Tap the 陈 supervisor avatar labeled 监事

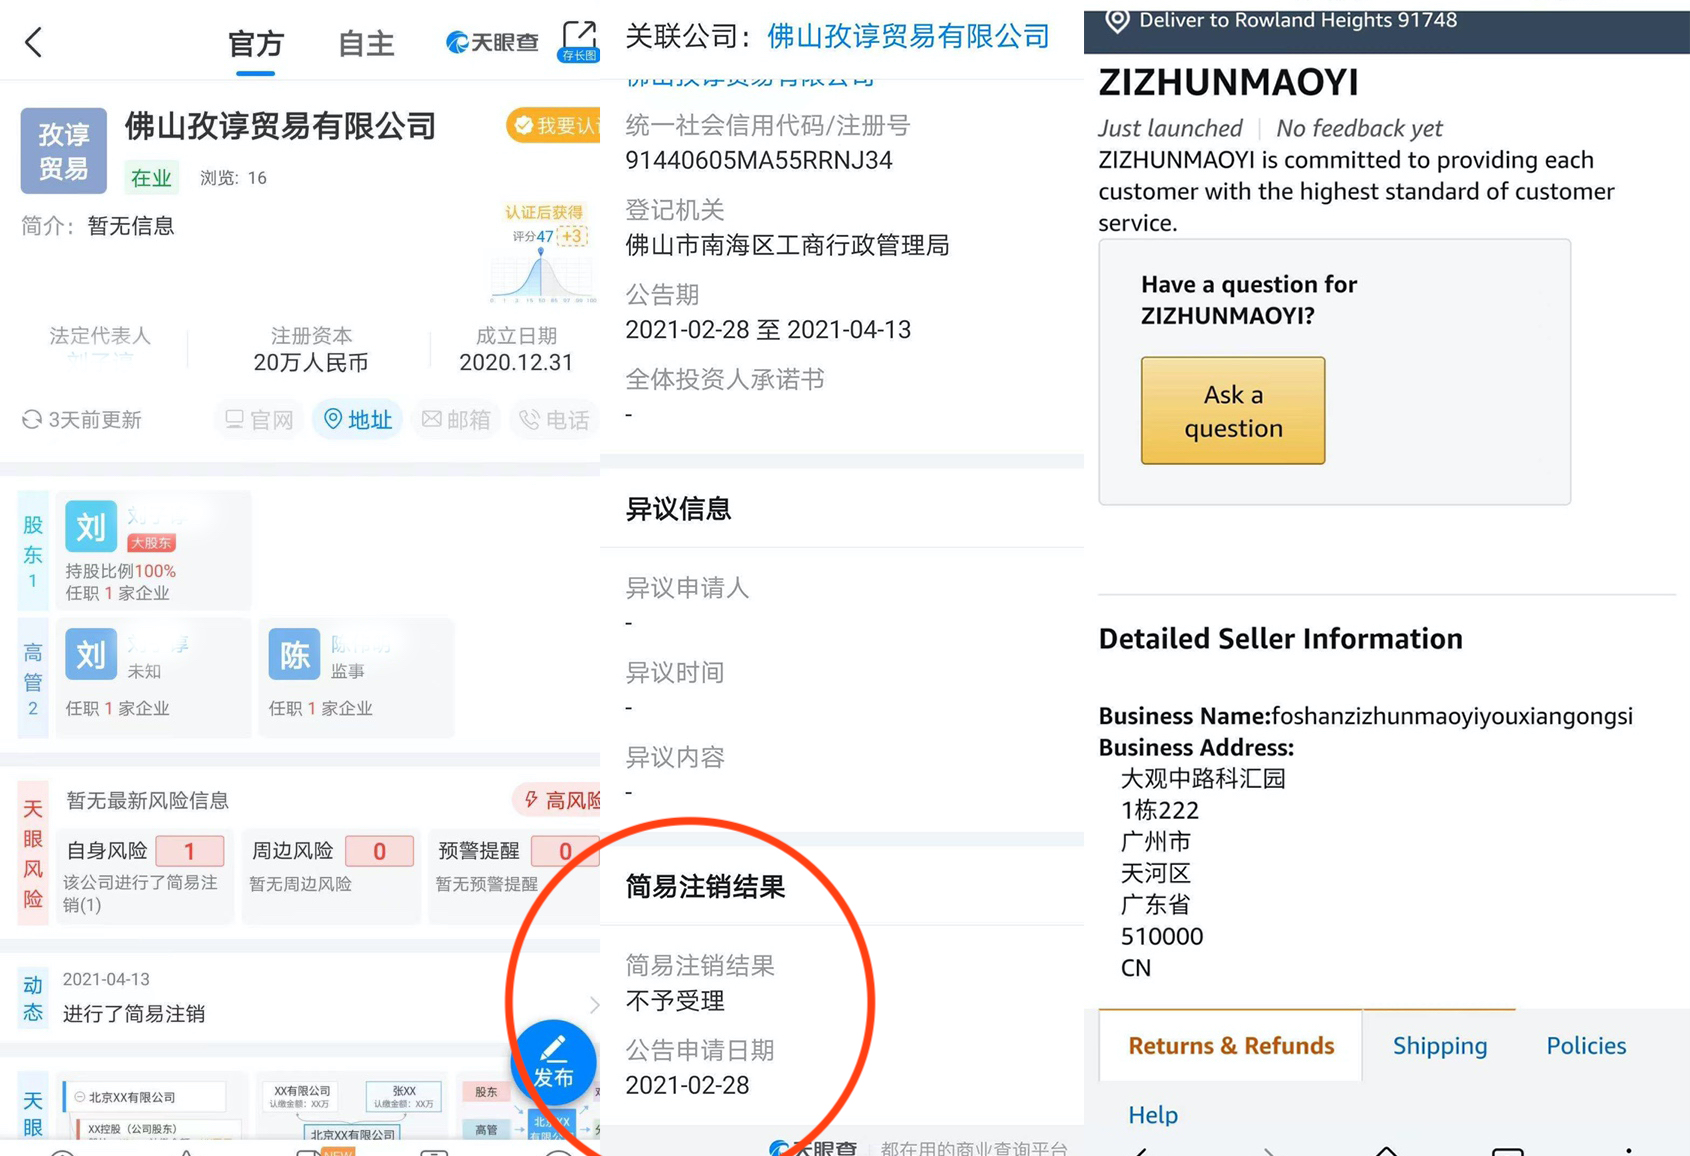pyautogui.click(x=294, y=654)
